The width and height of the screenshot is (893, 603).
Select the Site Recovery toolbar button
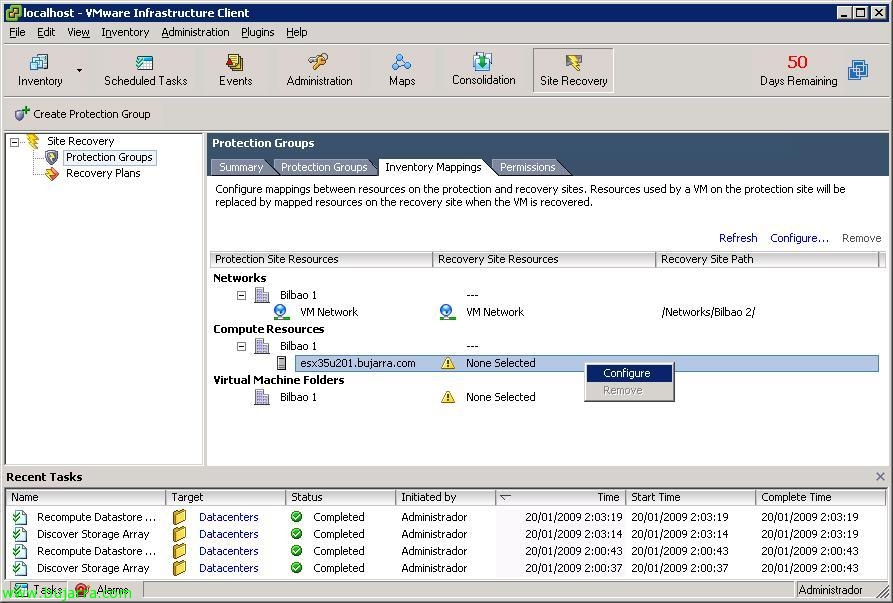point(574,70)
